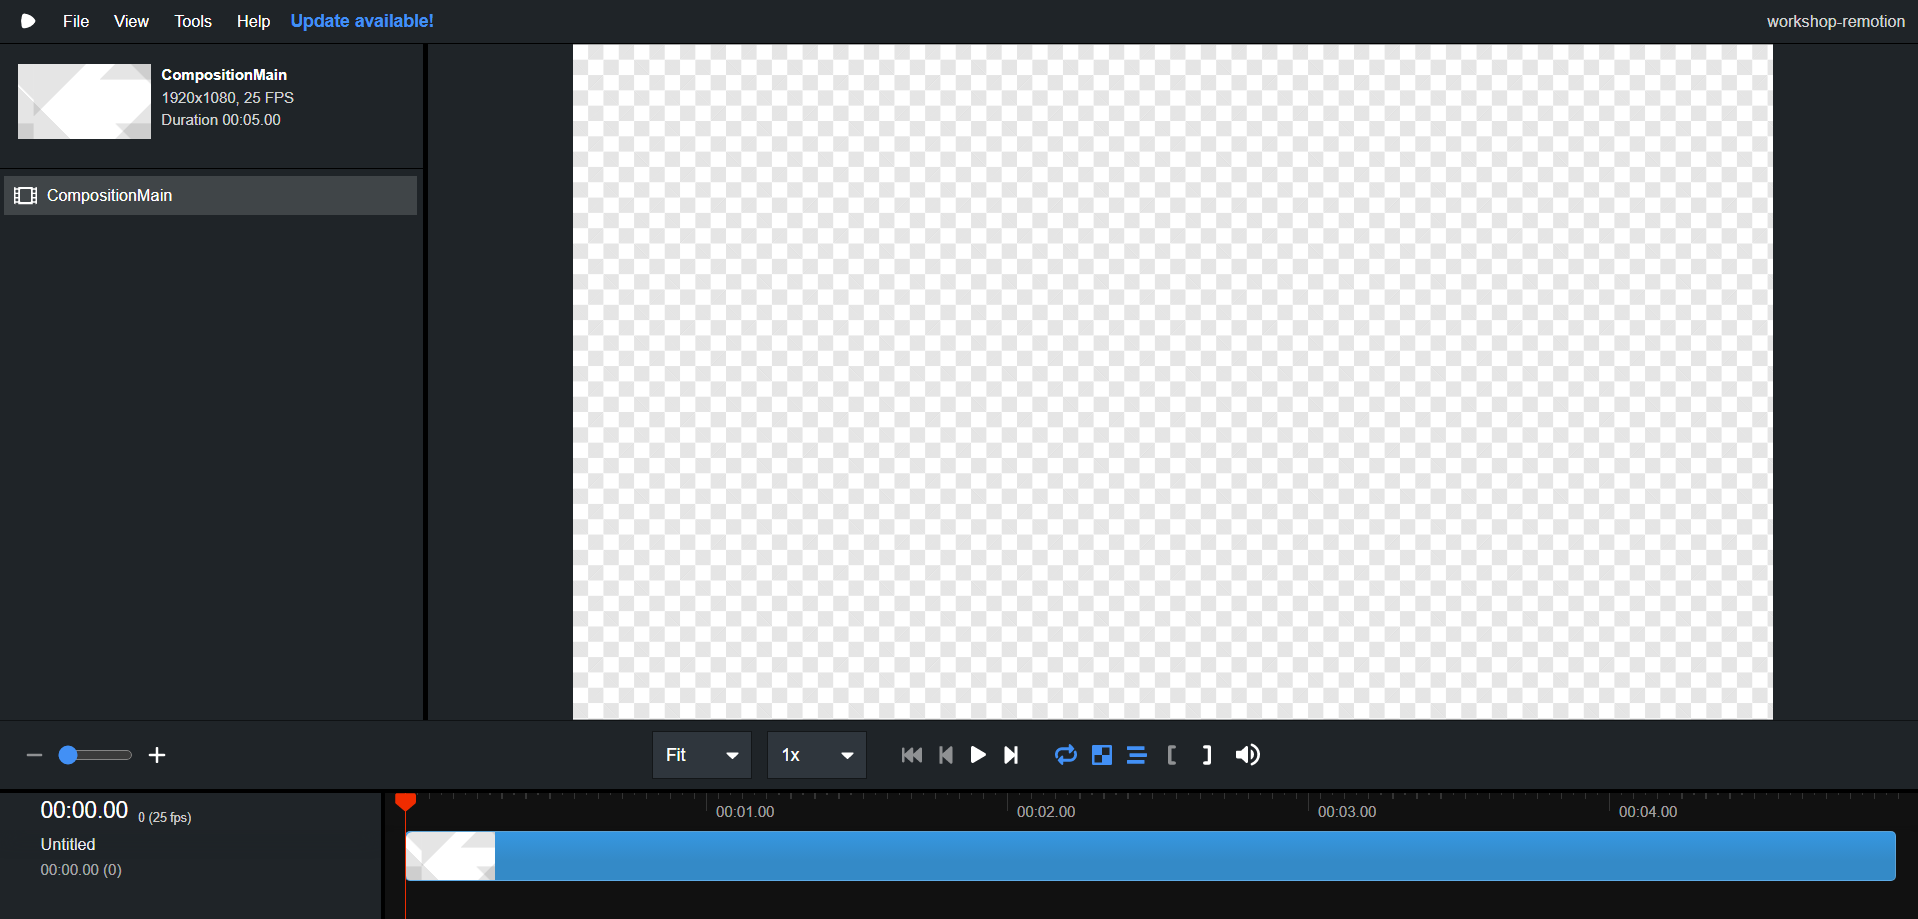
Task: Set the in-point marker
Action: [x=1172, y=755]
